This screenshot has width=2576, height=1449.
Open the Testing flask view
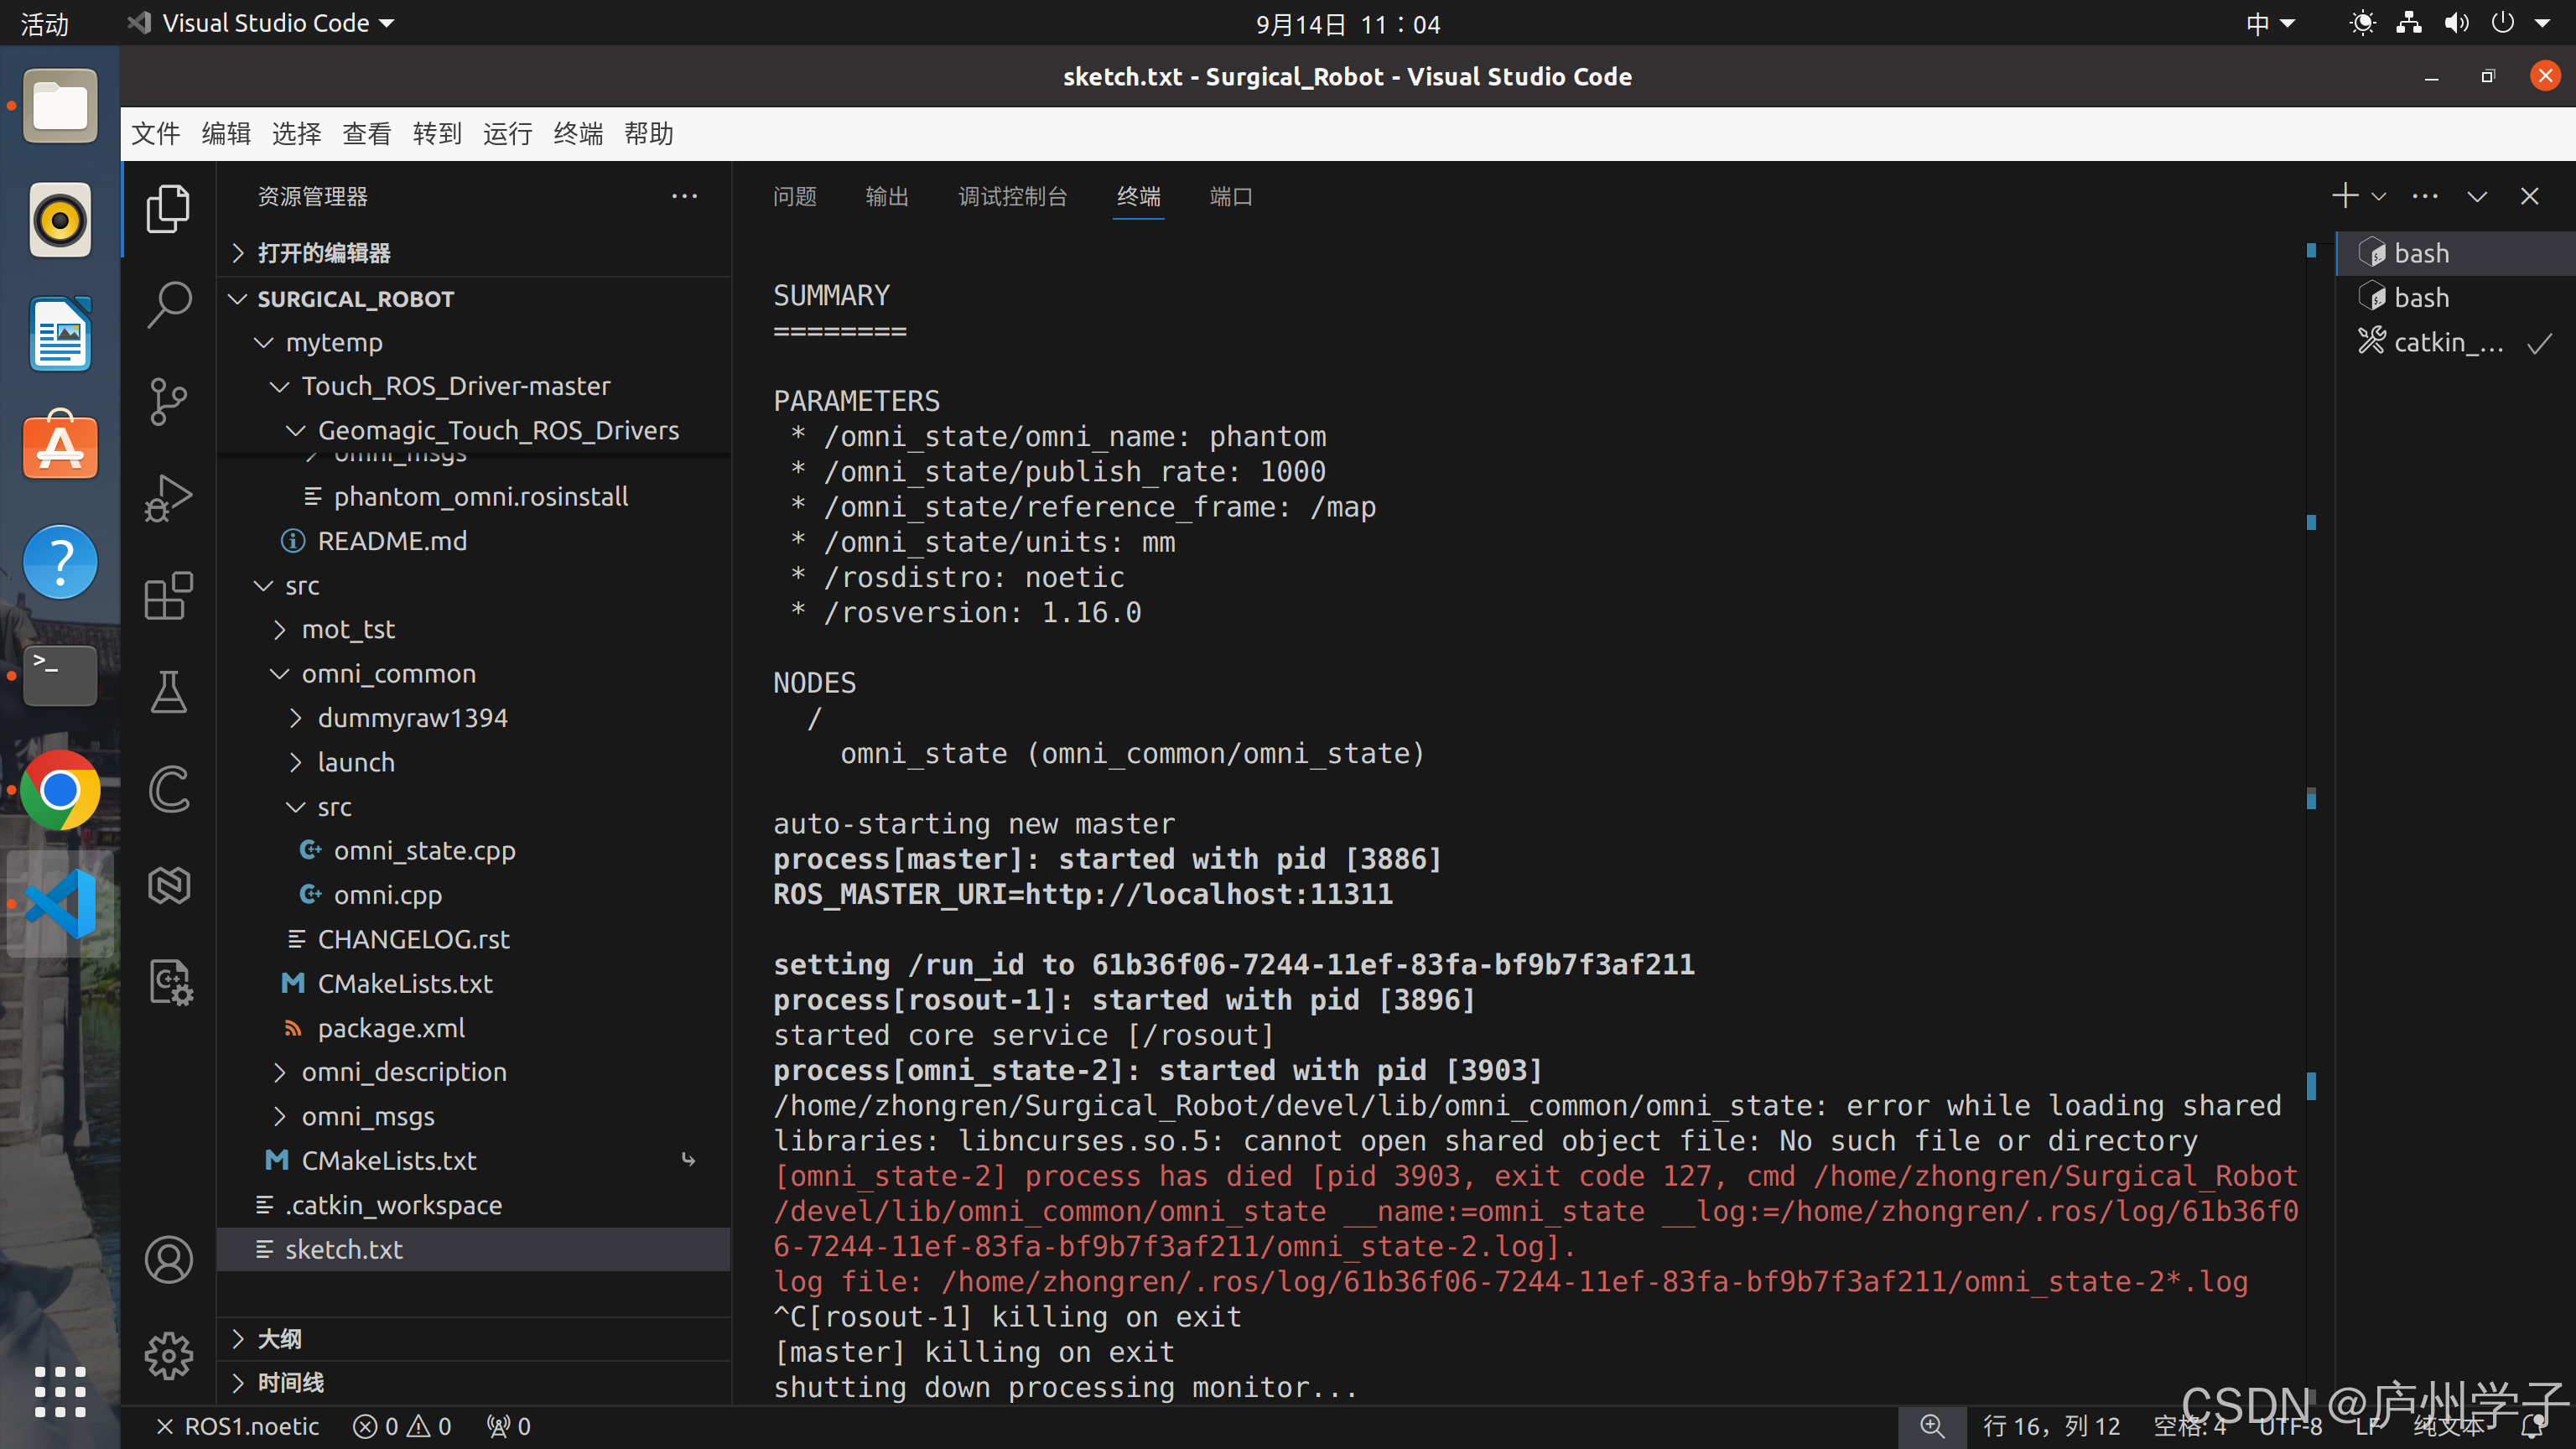point(168,692)
